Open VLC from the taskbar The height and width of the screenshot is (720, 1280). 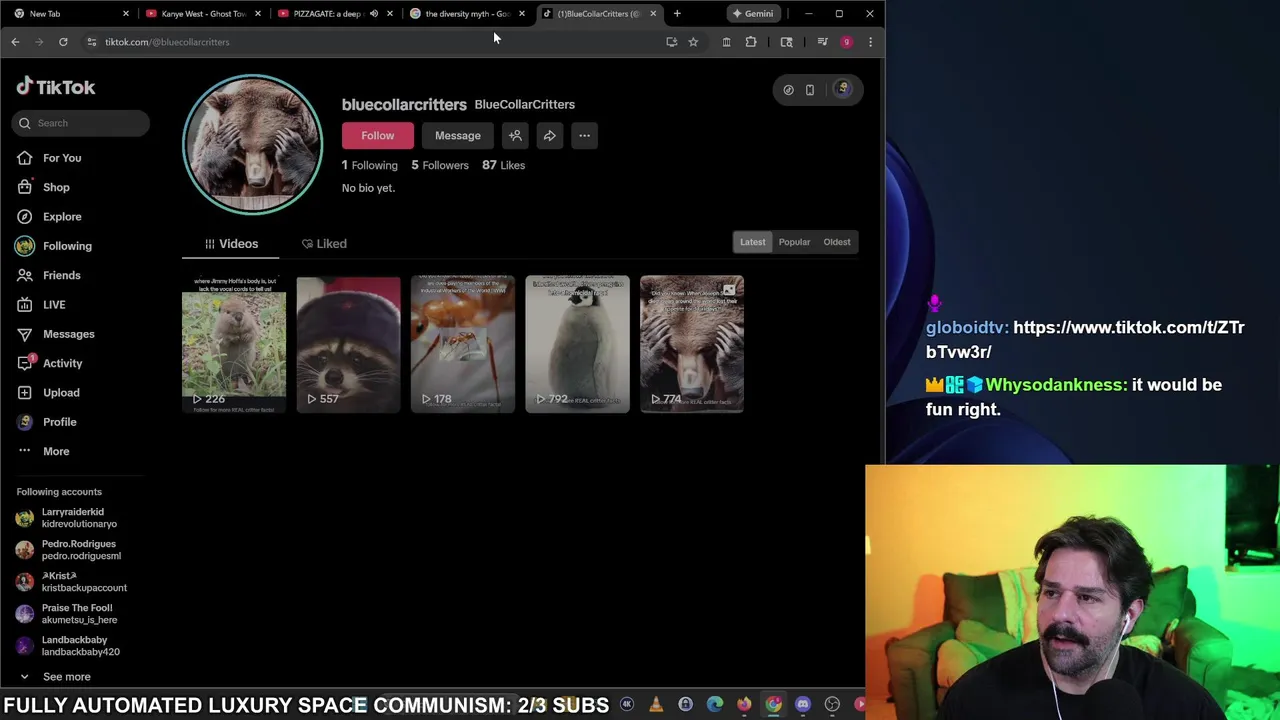[x=656, y=705]
